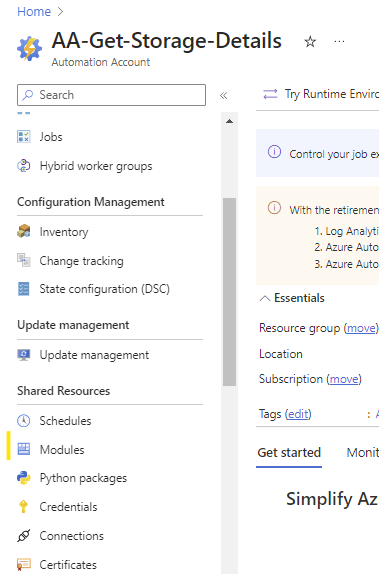This screenshot has width=379, height=574.
Task: Open Python packages menu item
Action: coord(83,478)
